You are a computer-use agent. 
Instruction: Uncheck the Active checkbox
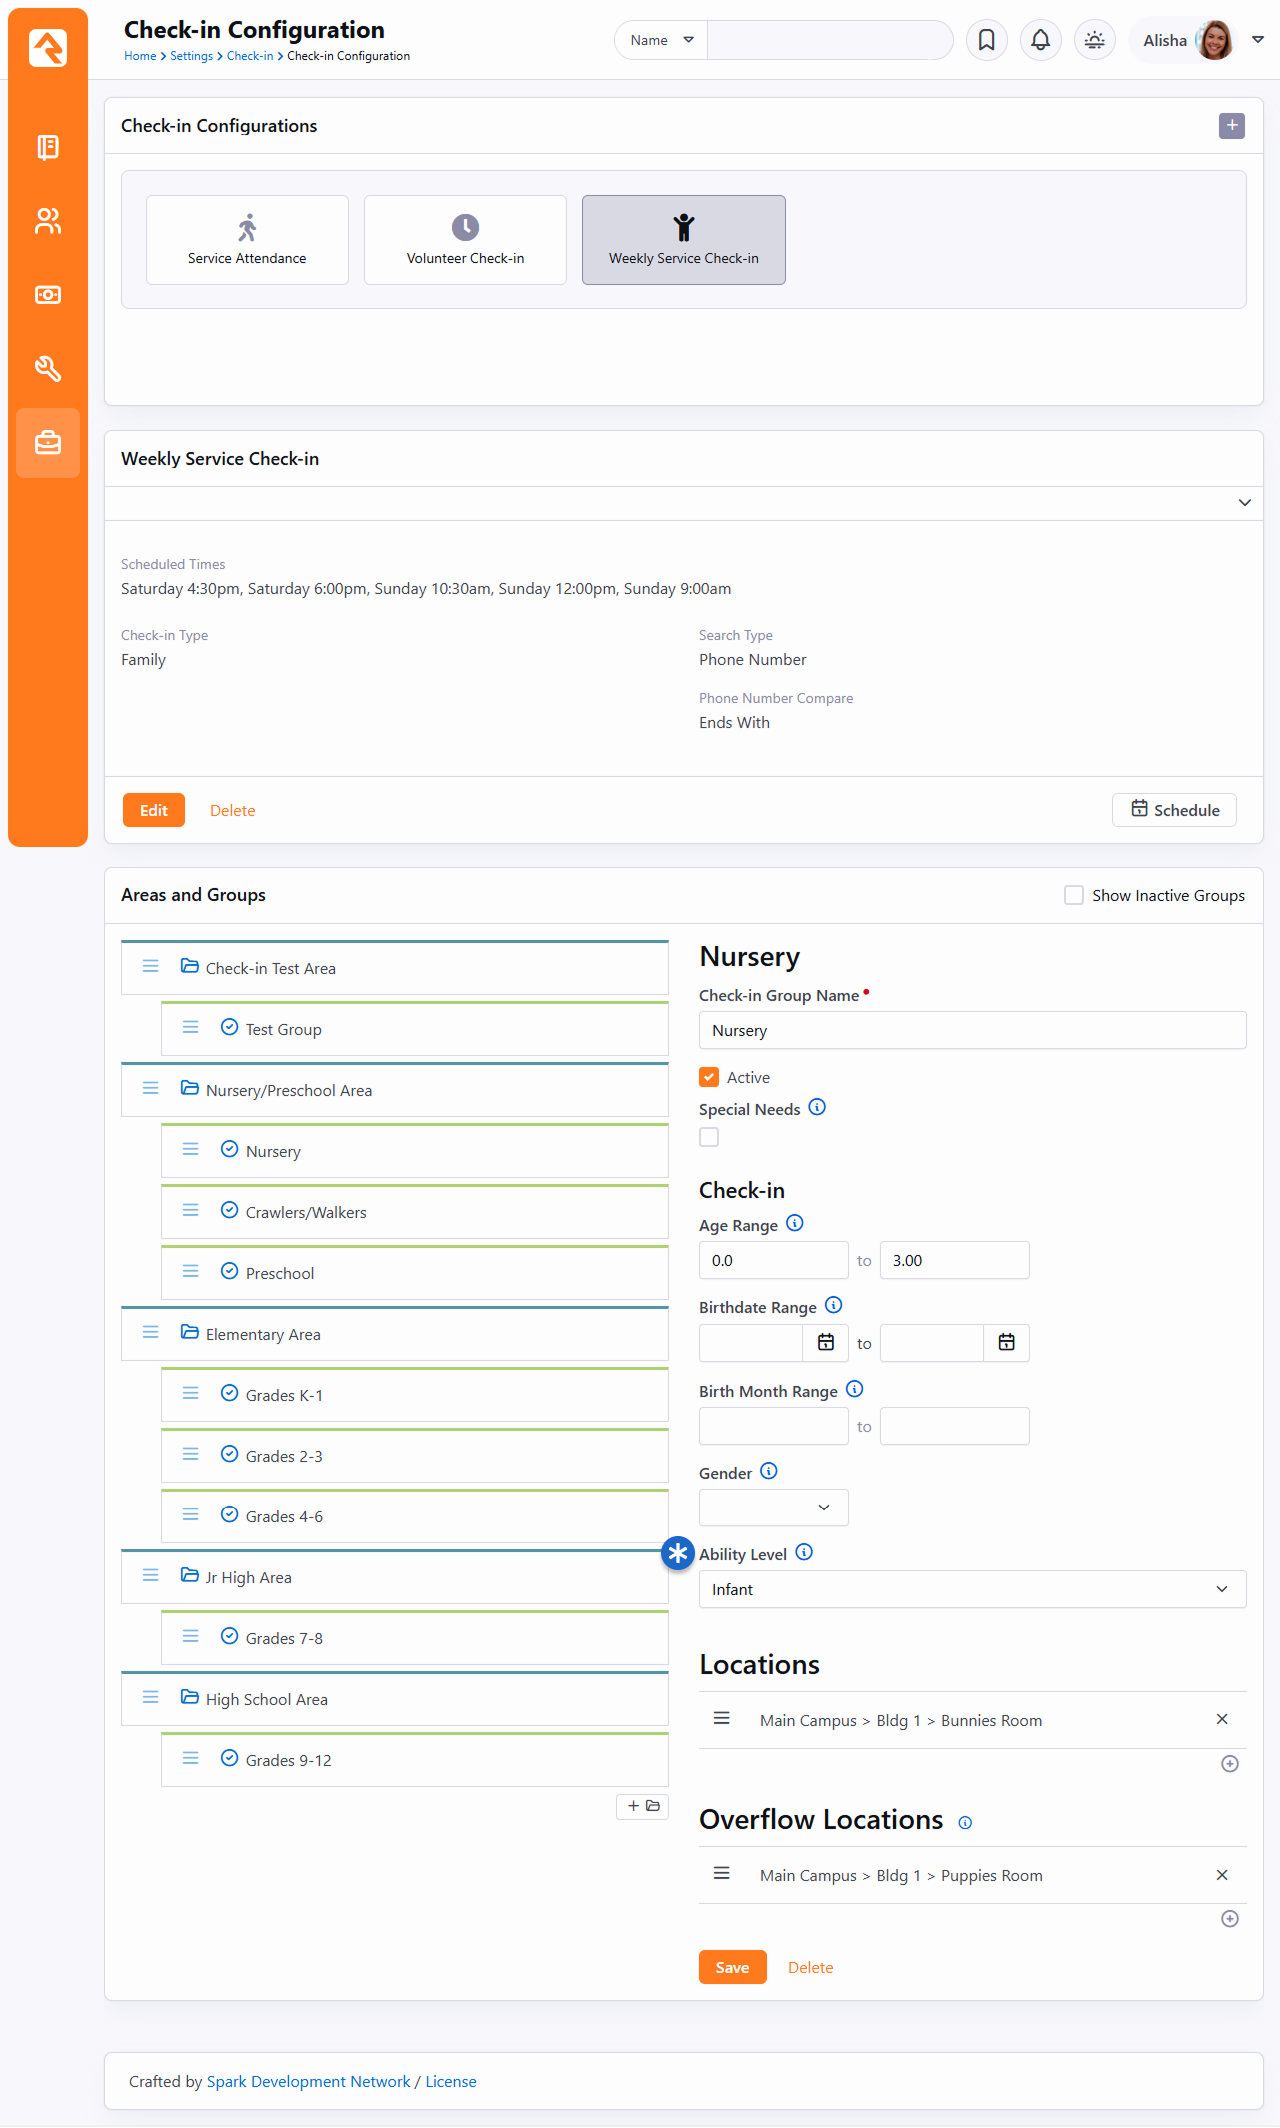point(709,1077)
